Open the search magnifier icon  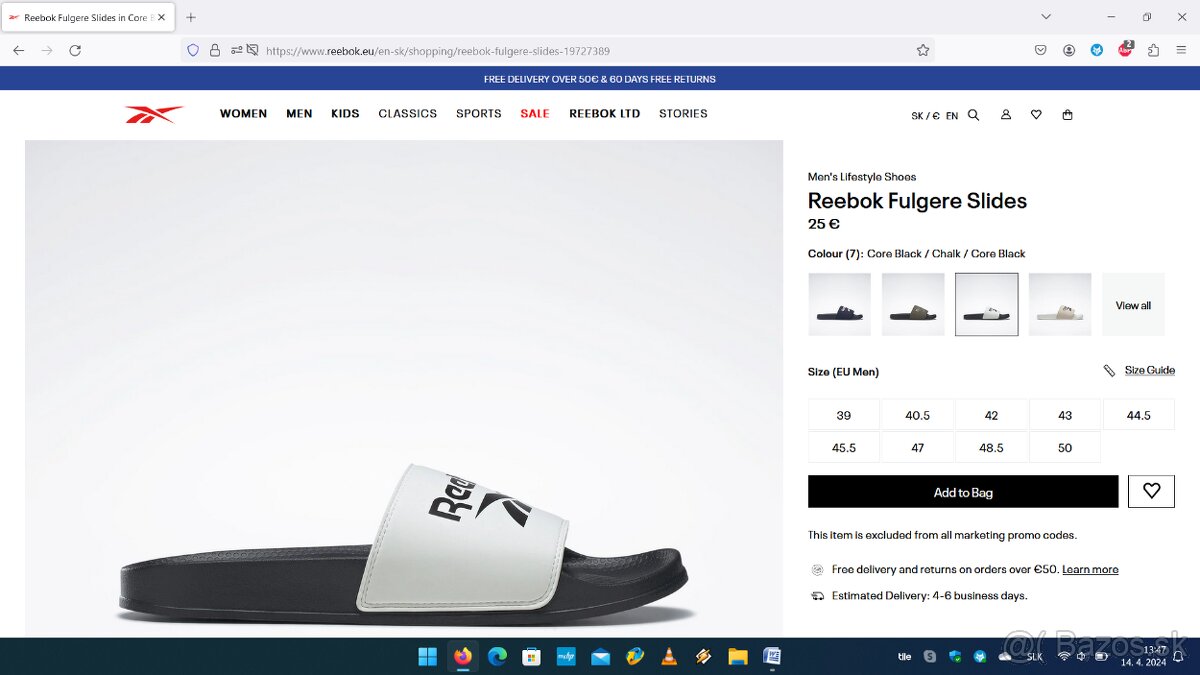[974, 114]
